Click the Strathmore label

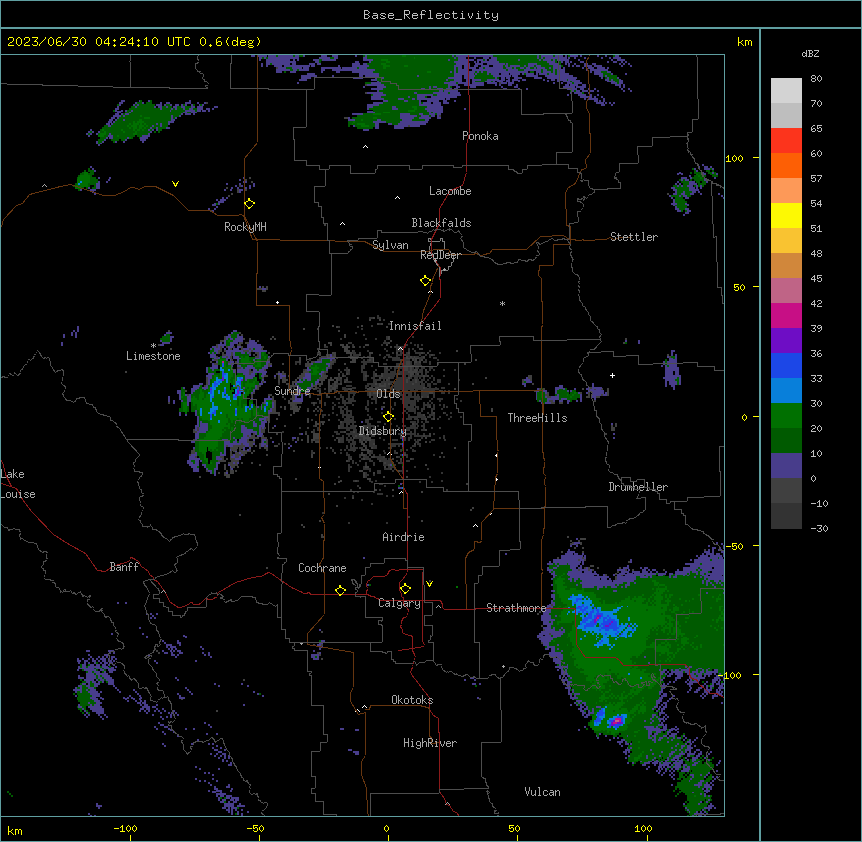(516, 608)
